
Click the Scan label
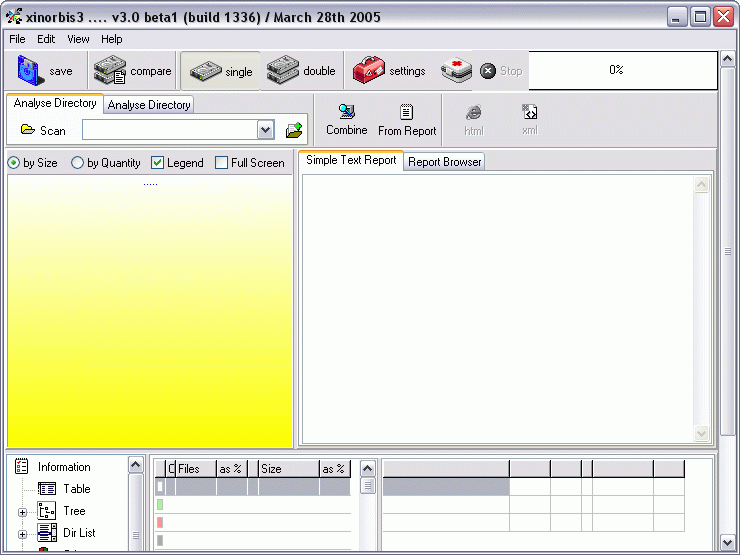coord(52,131)
